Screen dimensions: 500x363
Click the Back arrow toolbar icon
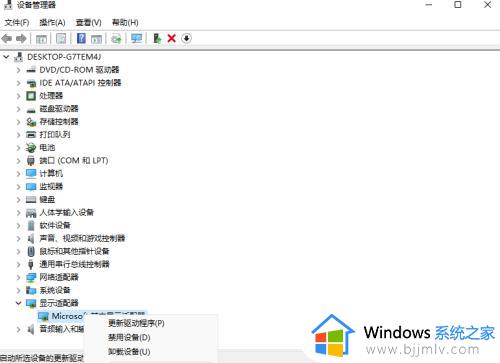click(7, 39)
